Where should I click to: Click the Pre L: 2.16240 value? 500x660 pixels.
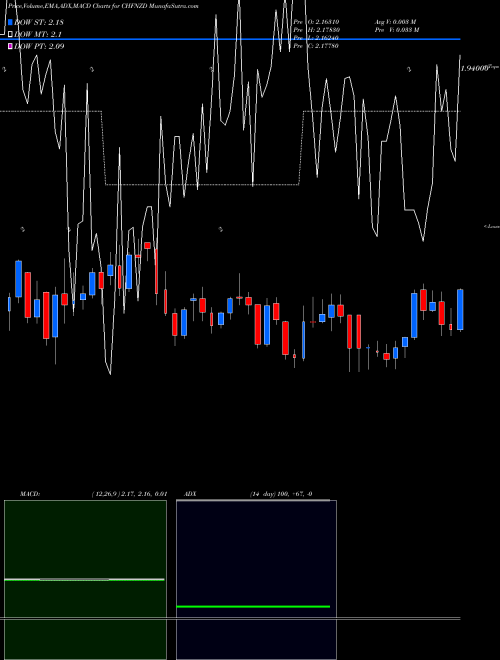[316, 38]
